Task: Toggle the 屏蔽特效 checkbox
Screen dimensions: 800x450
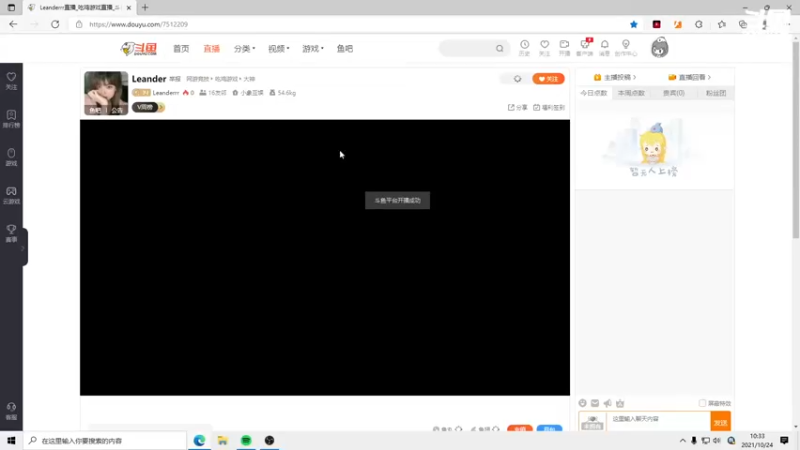Action: pos(702,403)
